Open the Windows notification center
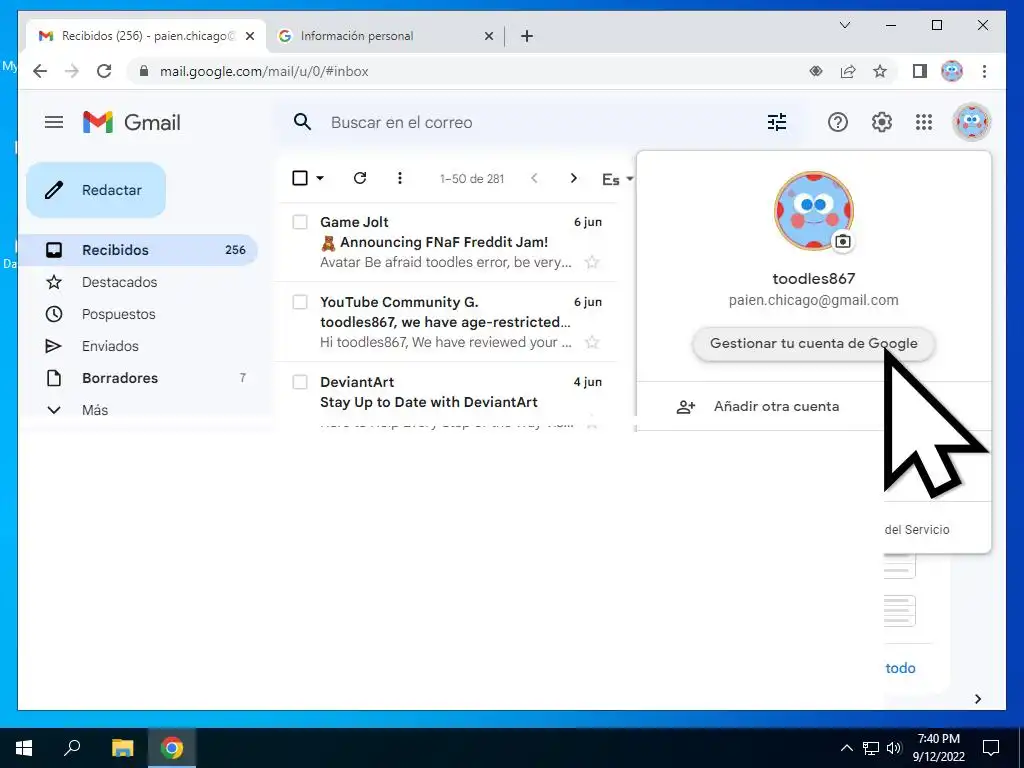 991,748
